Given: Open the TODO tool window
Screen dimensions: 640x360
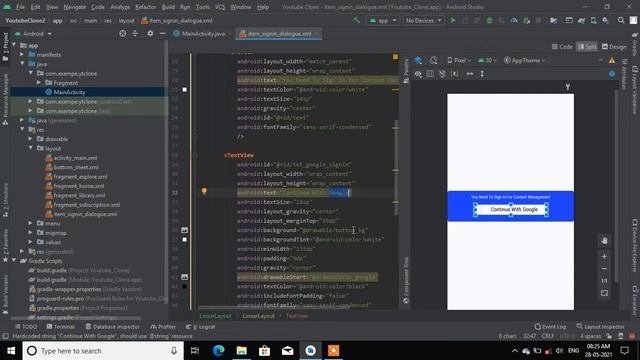Looking at the screenshot, I should click(26, 327).
